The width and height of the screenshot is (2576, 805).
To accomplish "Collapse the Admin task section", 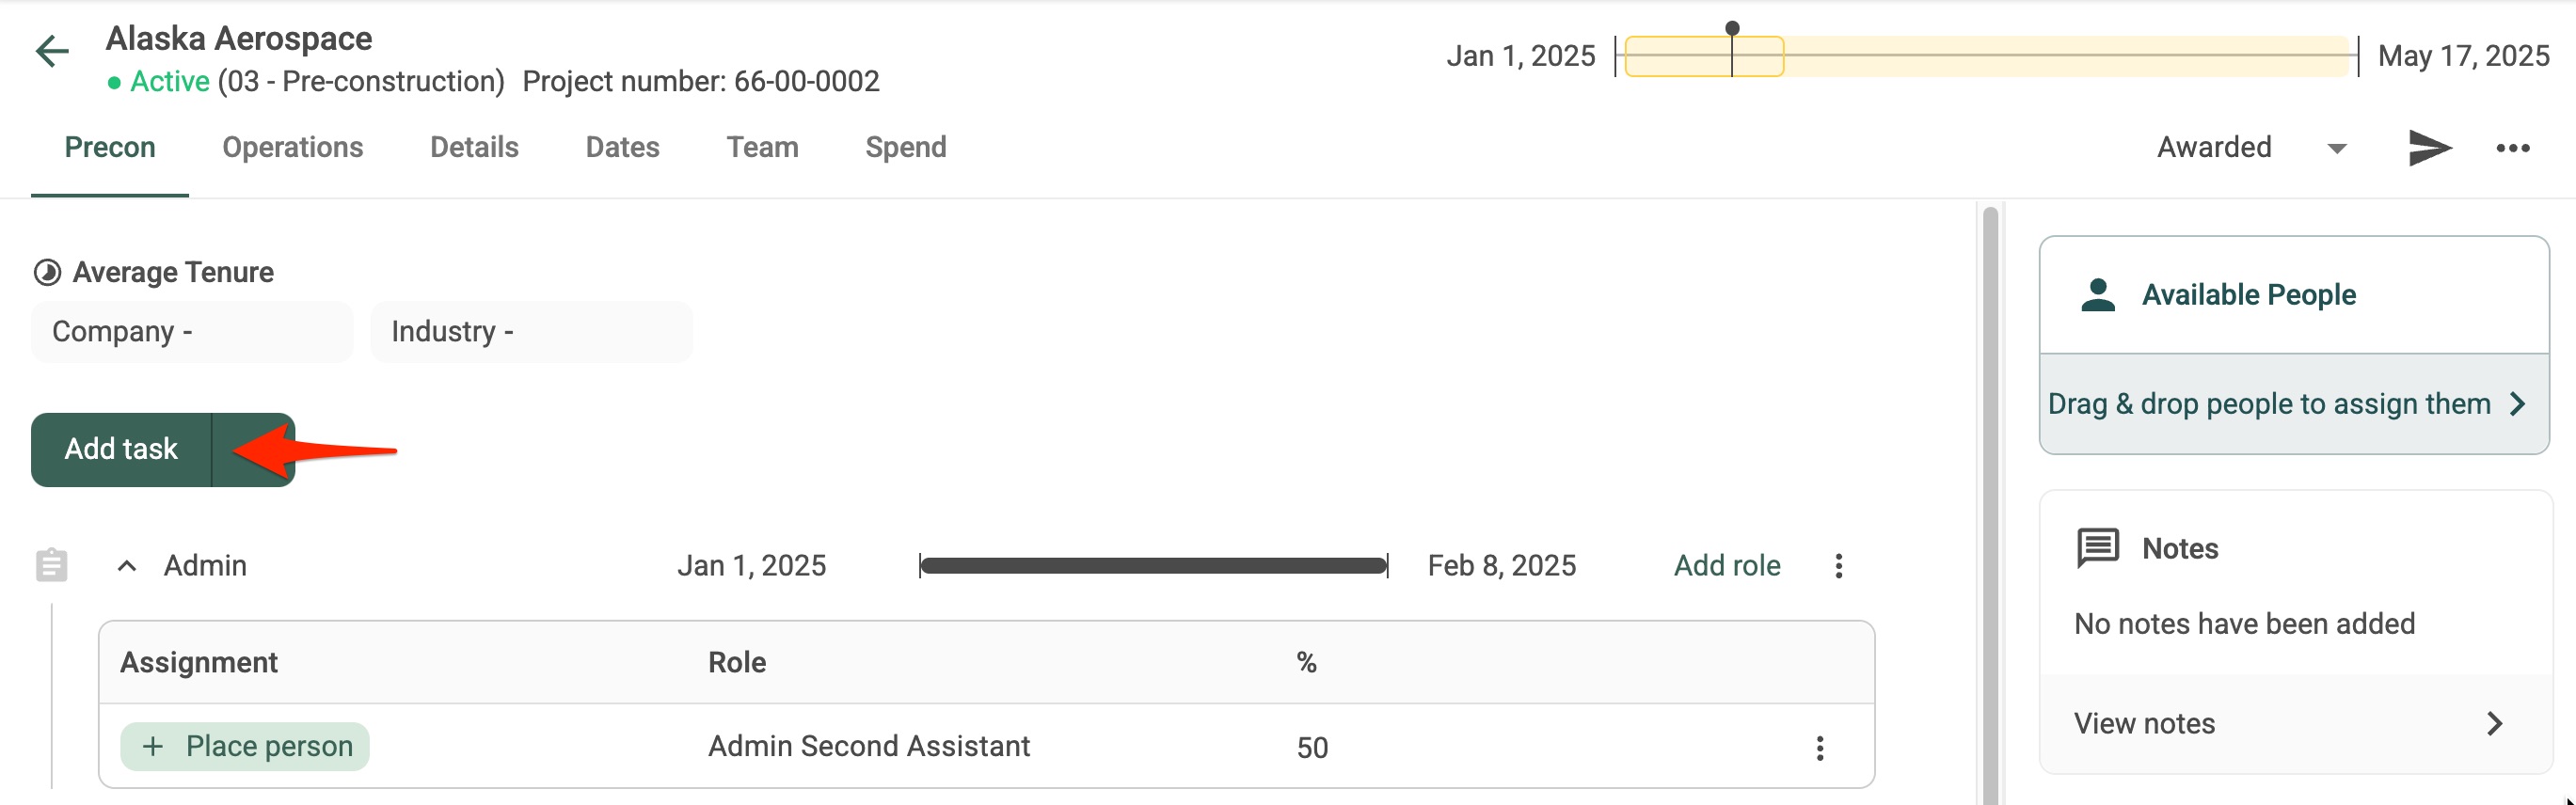I will [127, 566].
